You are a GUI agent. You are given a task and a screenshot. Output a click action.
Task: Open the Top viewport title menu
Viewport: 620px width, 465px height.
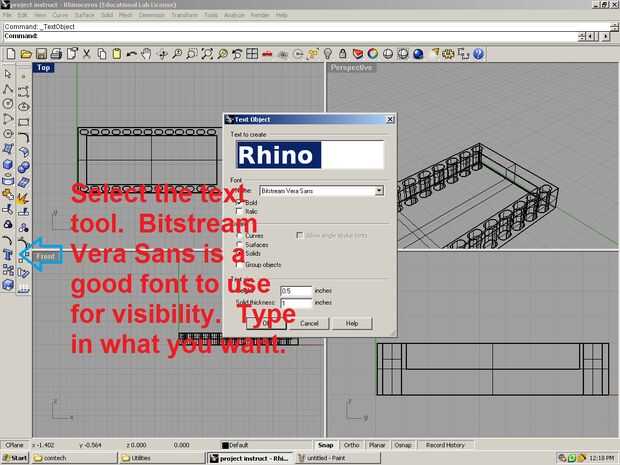pos(43,68)
